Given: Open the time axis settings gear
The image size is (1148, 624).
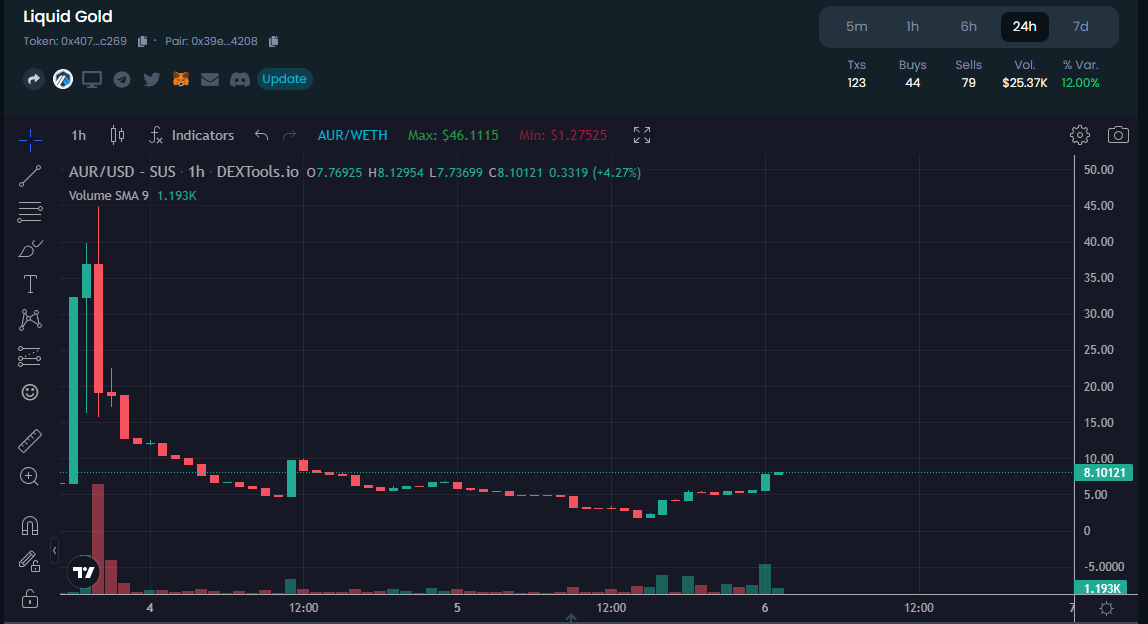Looking at the screenshot, I should click(x=1106, y=609).
